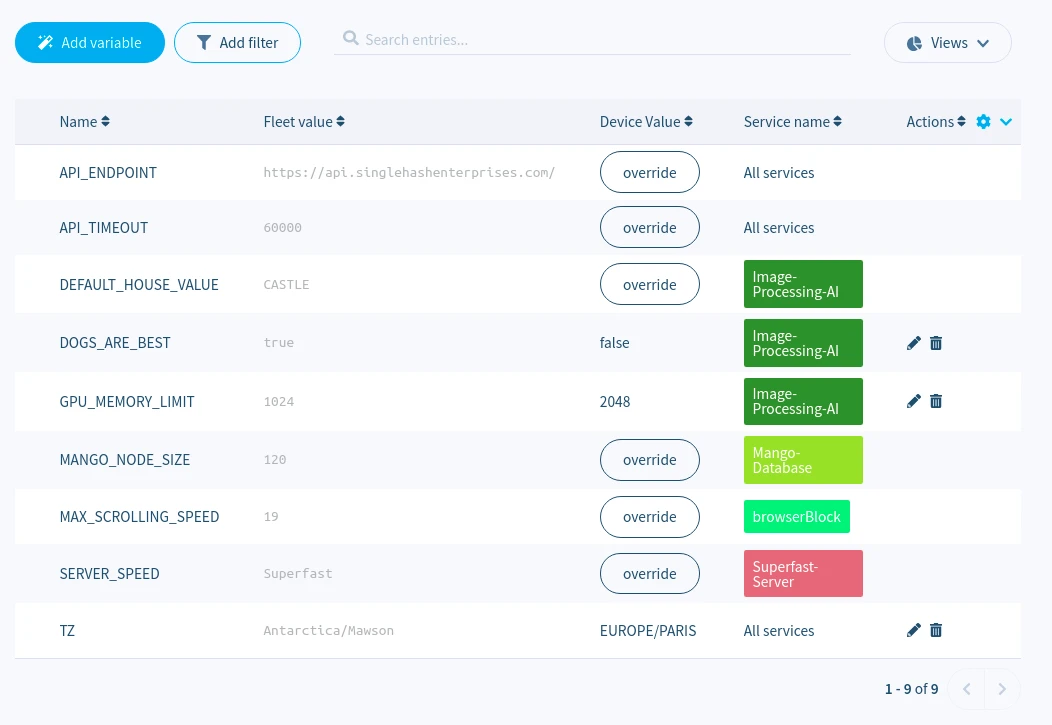Click the pie chart icon inside Views button
The width and height of the screenshot is (1052, 725).
click(x=914, y=43)
